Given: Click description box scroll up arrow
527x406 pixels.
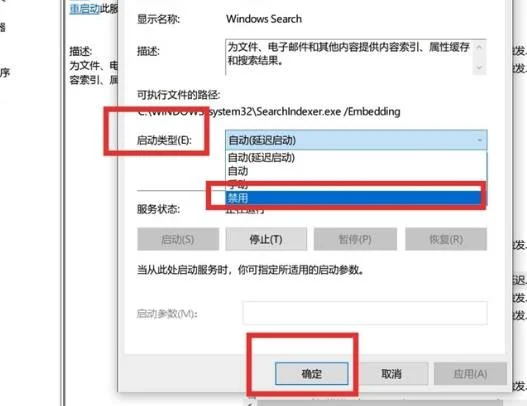Looking at the screenshot, I should point(479,47).
